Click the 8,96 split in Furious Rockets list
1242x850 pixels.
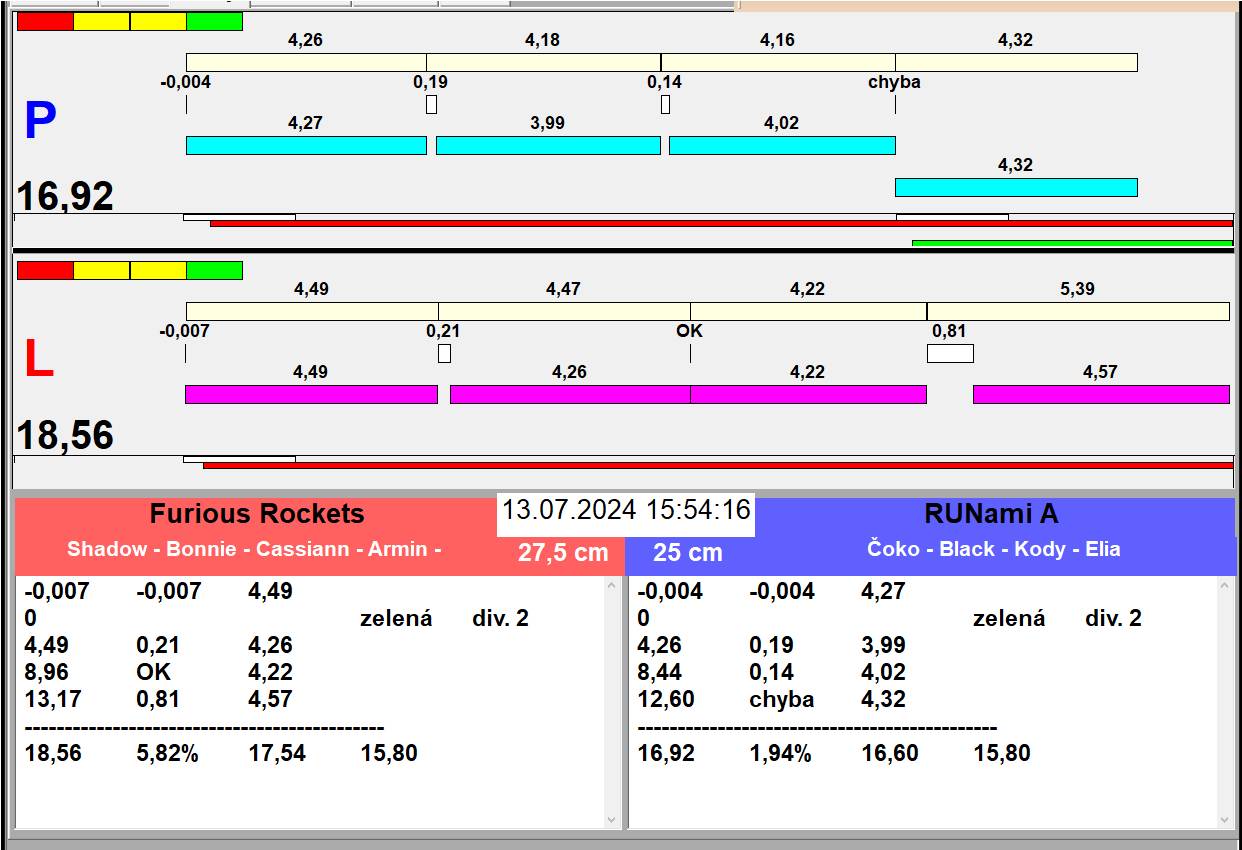[x=46, y=672]
